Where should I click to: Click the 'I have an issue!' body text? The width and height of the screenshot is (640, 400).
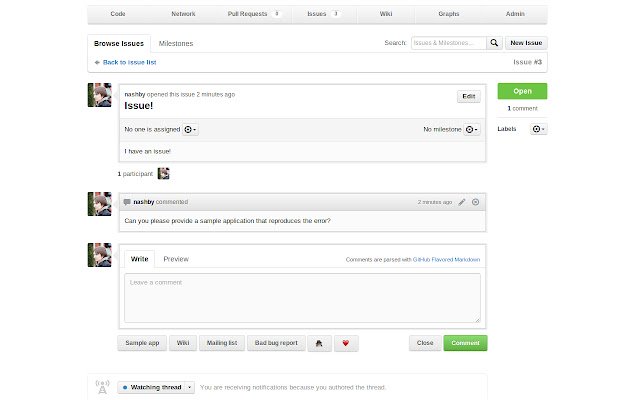coord(147,151)
